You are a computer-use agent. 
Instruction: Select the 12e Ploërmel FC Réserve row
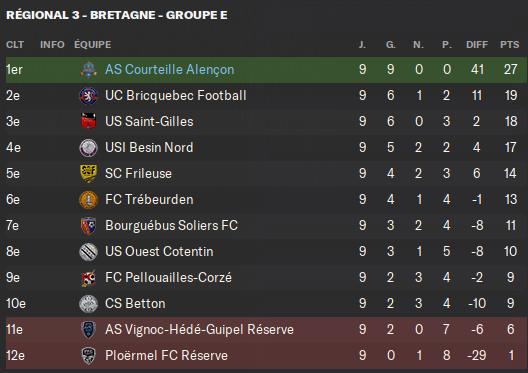267,356
